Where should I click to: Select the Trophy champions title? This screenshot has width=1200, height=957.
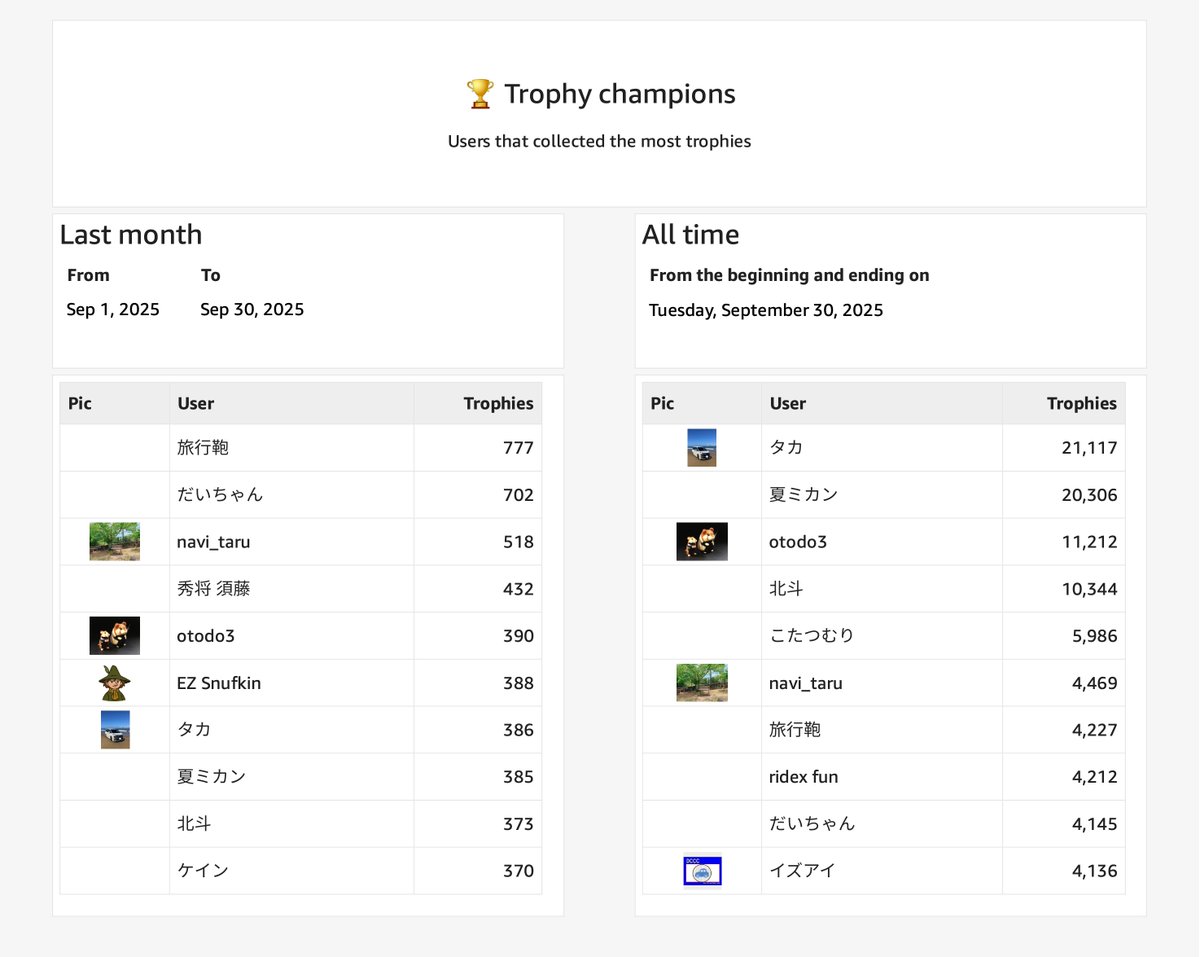pos(620,94)
